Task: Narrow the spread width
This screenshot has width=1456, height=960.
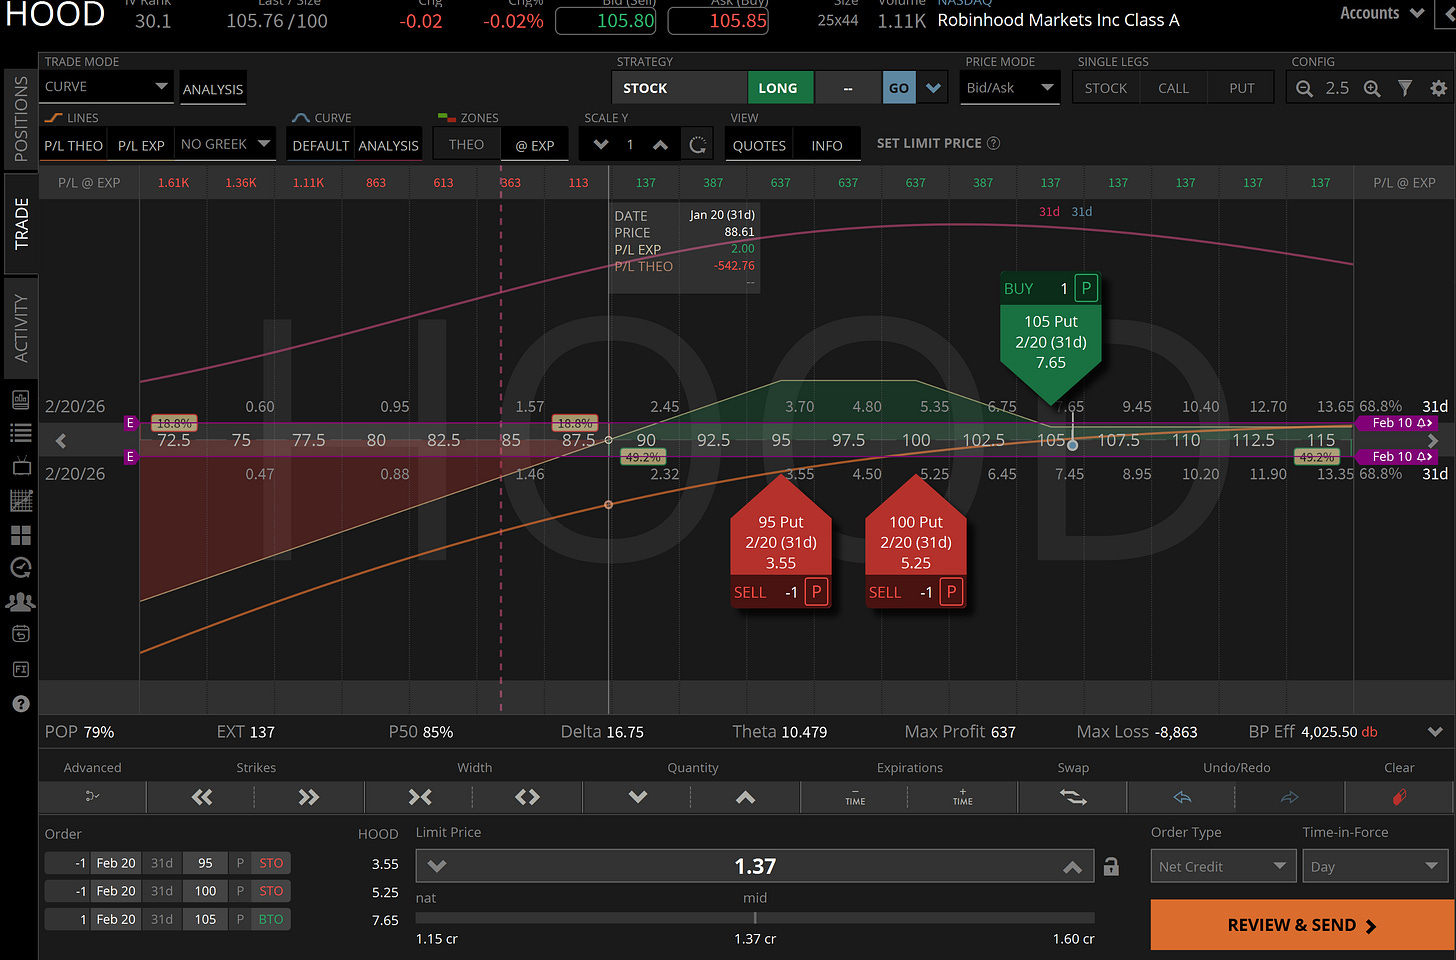Action: click(x=420, y=797)
